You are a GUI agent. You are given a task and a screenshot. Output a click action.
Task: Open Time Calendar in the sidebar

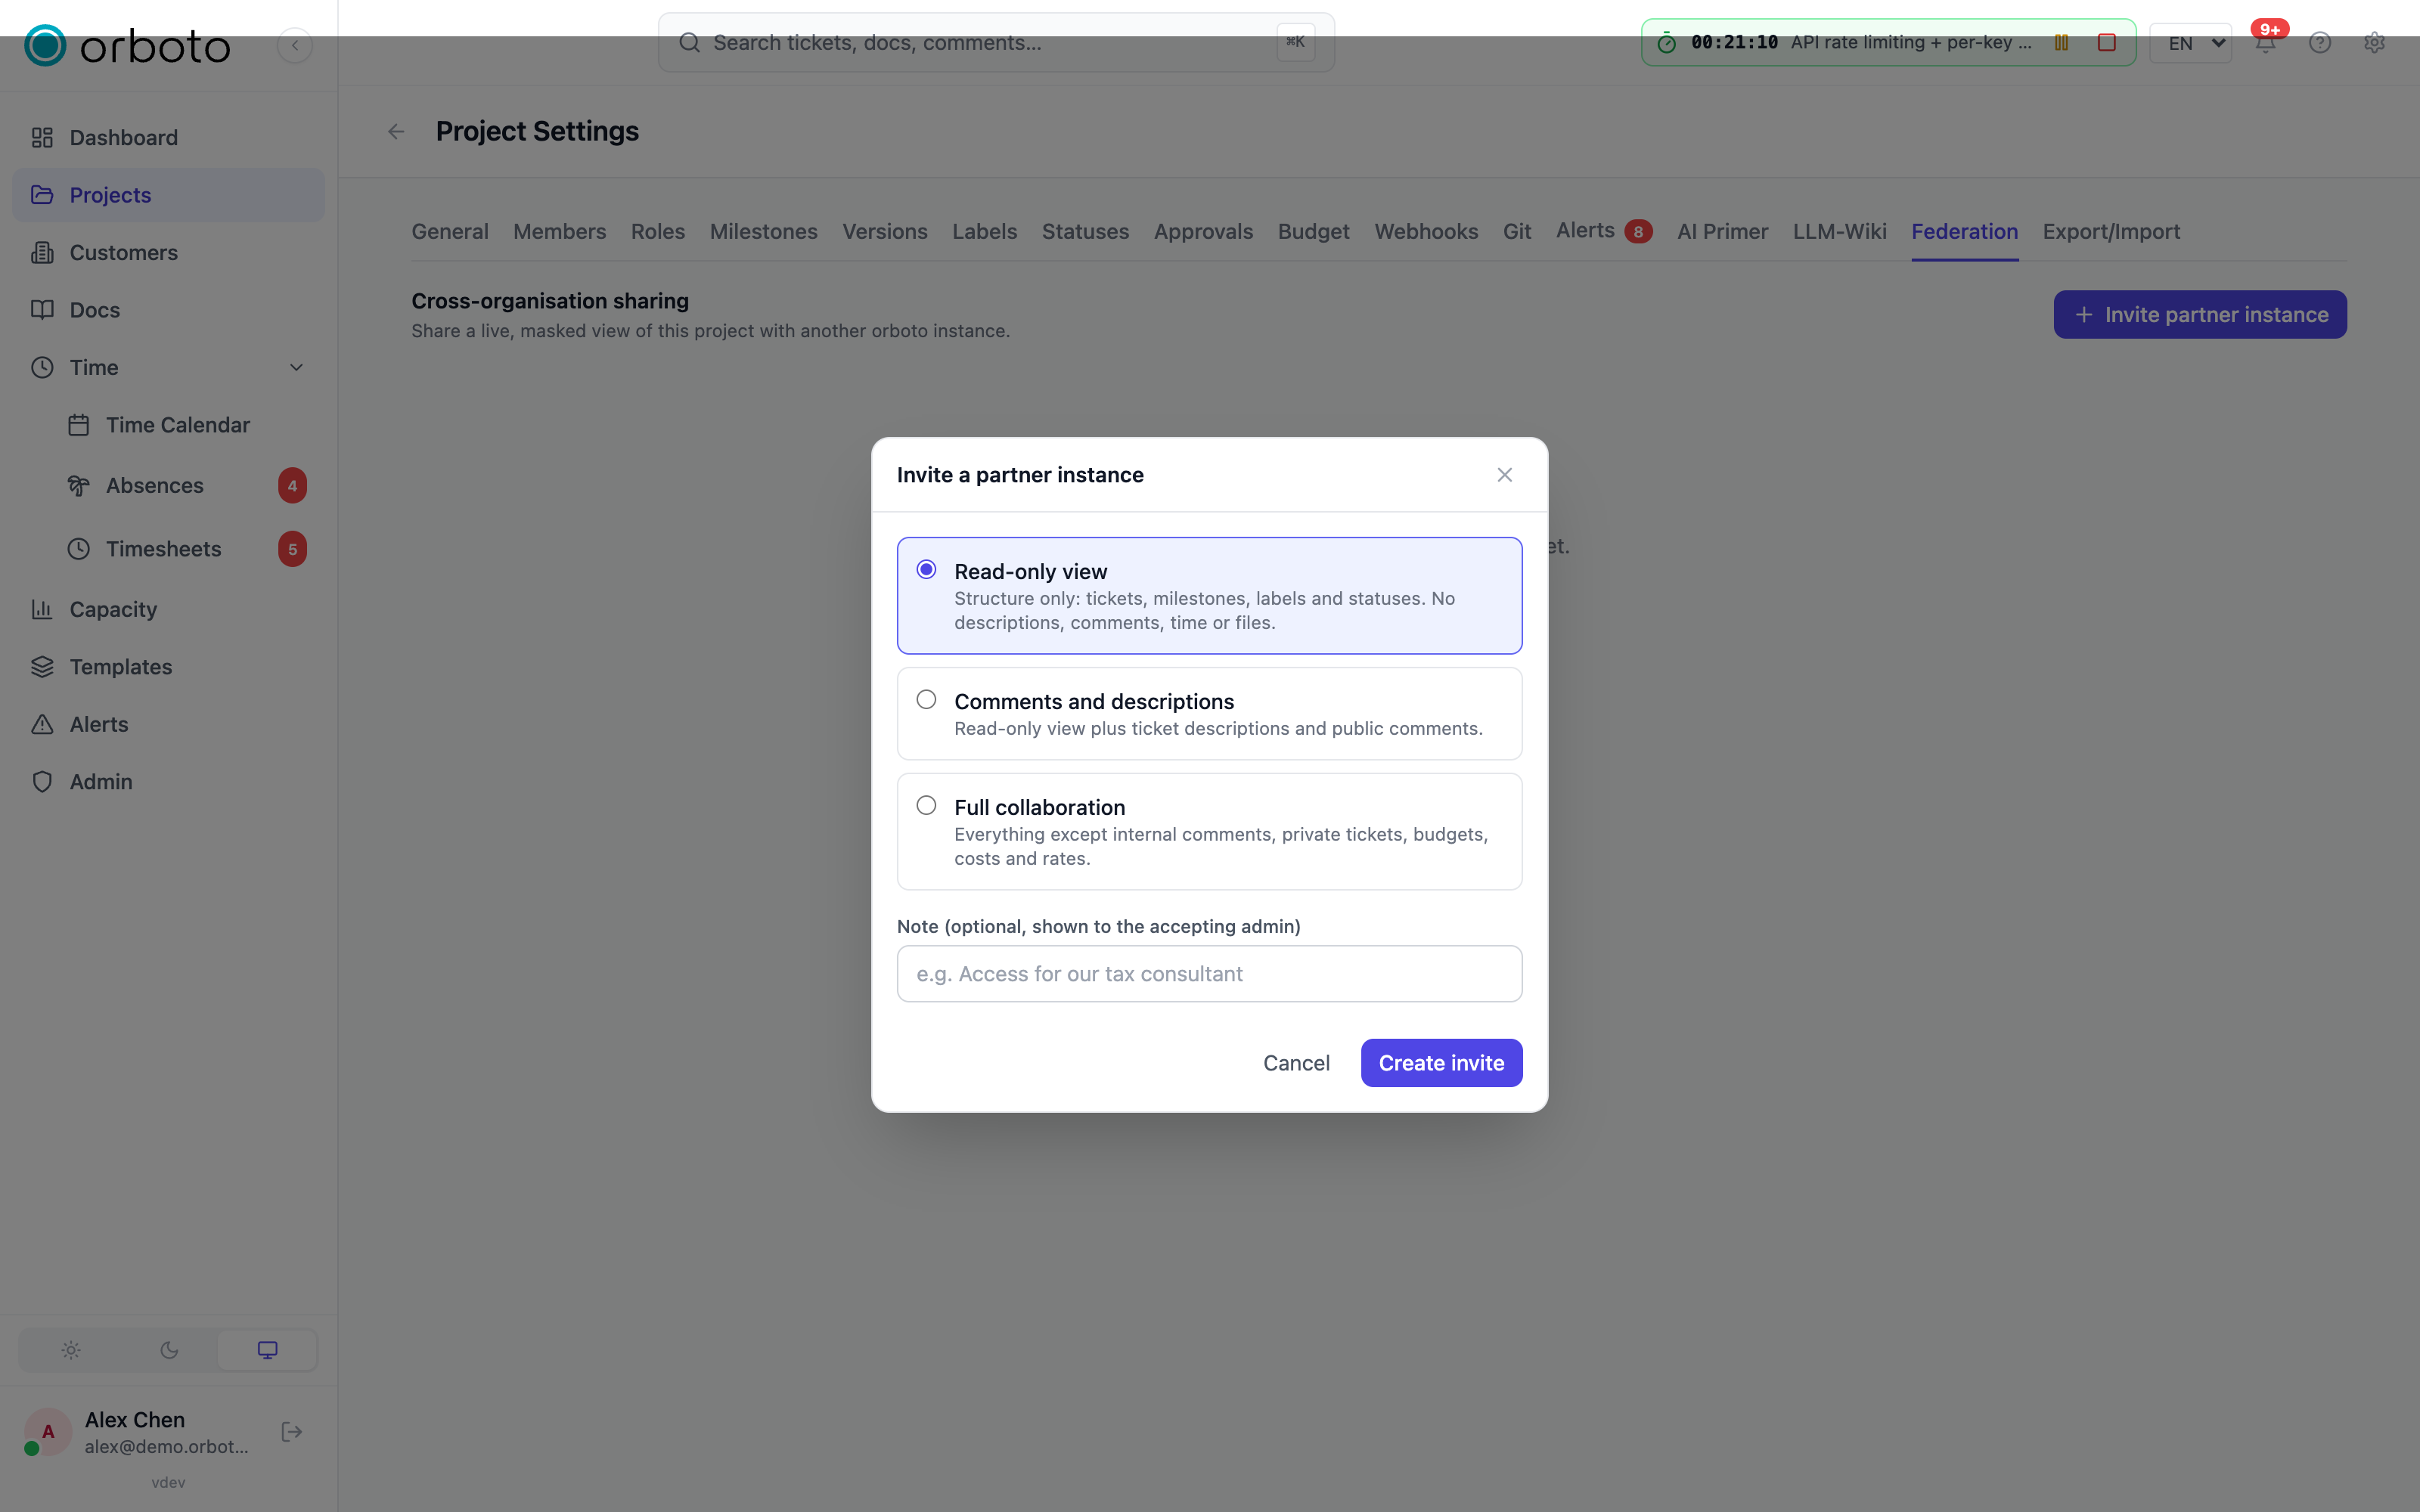click(x=186, y=425)
